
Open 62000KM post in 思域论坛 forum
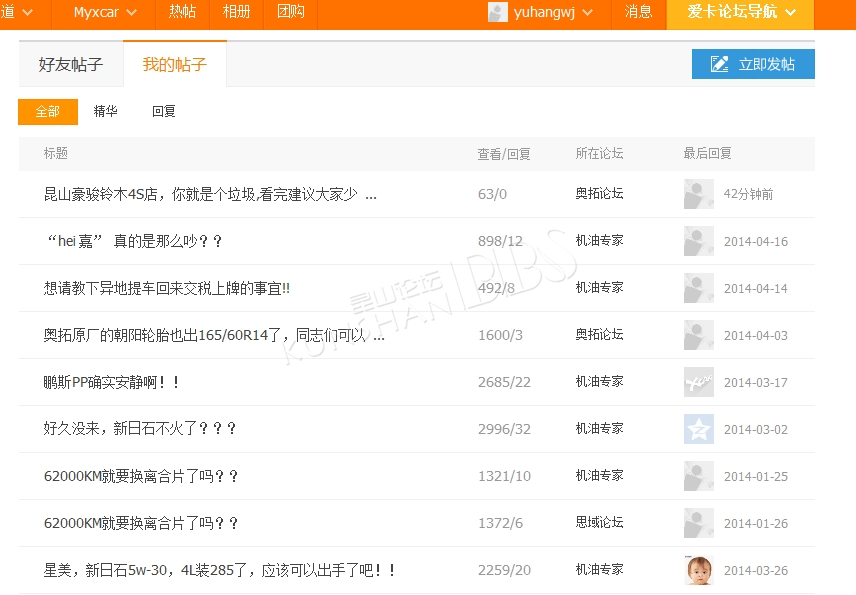pos(141,523)
